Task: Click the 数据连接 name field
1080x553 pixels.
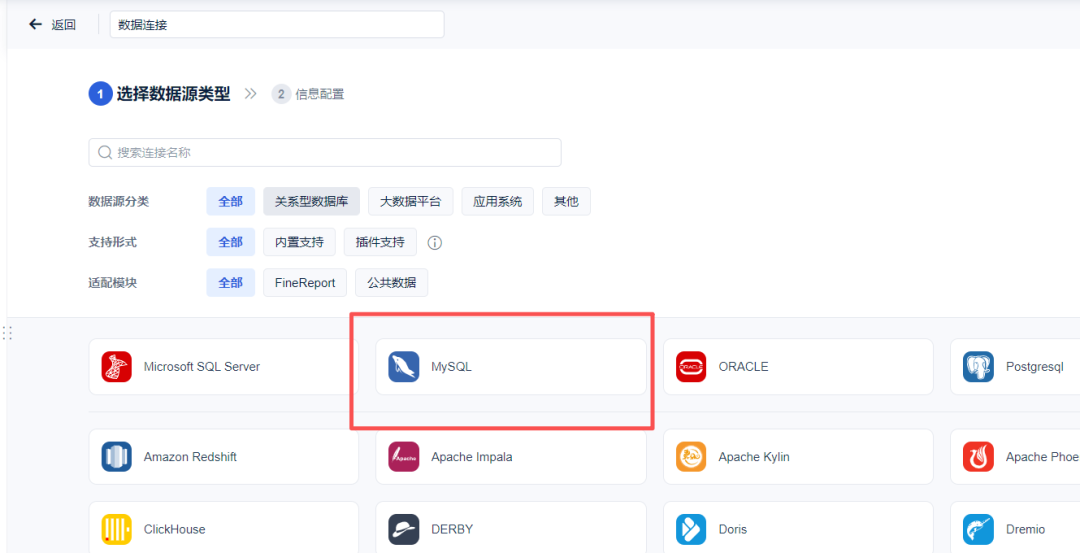Action: pos(277,25)
